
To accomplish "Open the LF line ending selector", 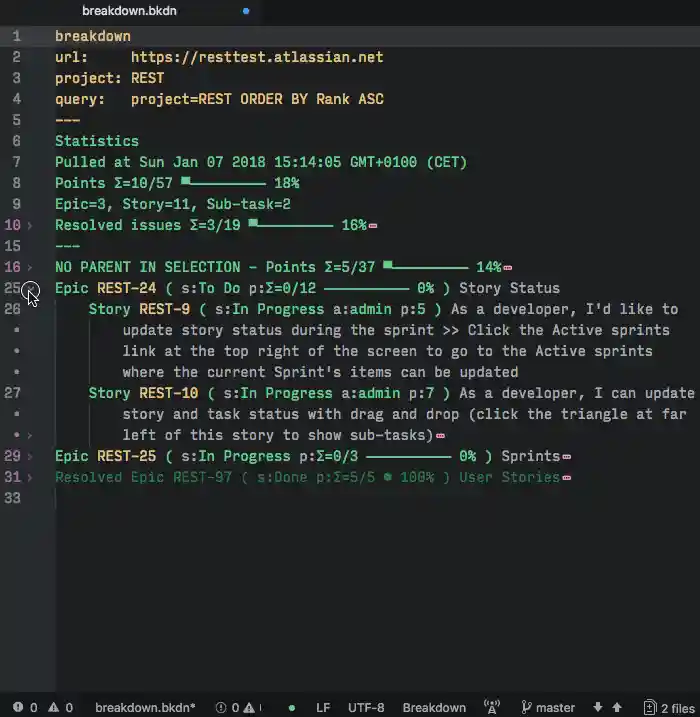I will (323, 707).
